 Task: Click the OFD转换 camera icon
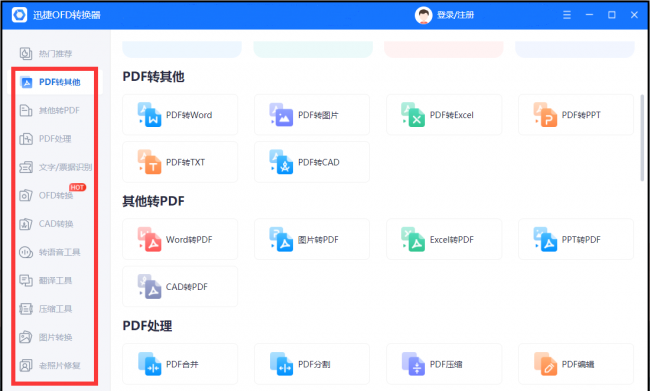pos(26,195)
